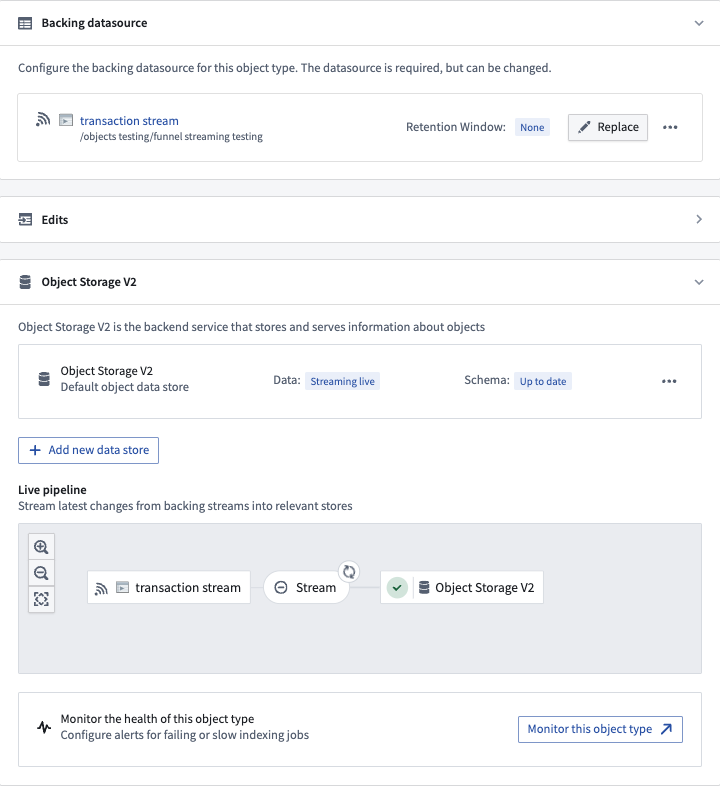Collapse the Object Storage V2 section chevron
This screenshot has height=786, width=720.
(x=699, y=282)
